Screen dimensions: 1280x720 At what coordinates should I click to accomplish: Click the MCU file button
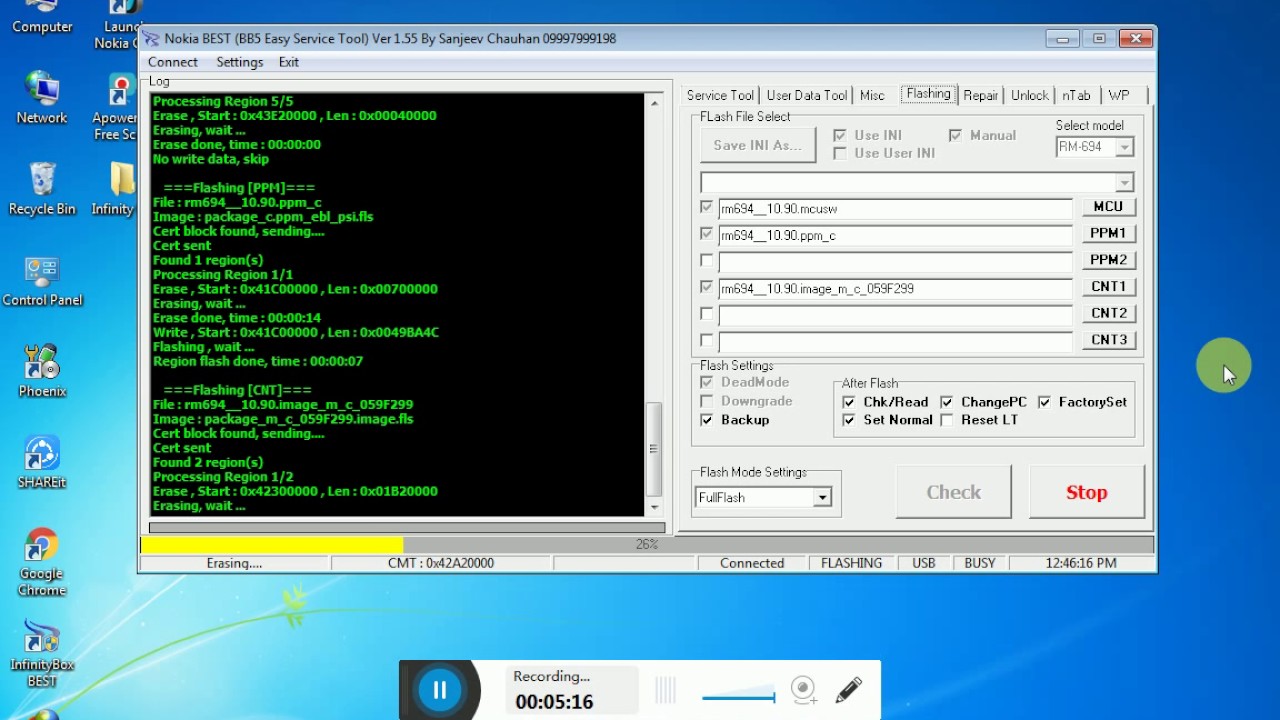(x=1108, y=207)
